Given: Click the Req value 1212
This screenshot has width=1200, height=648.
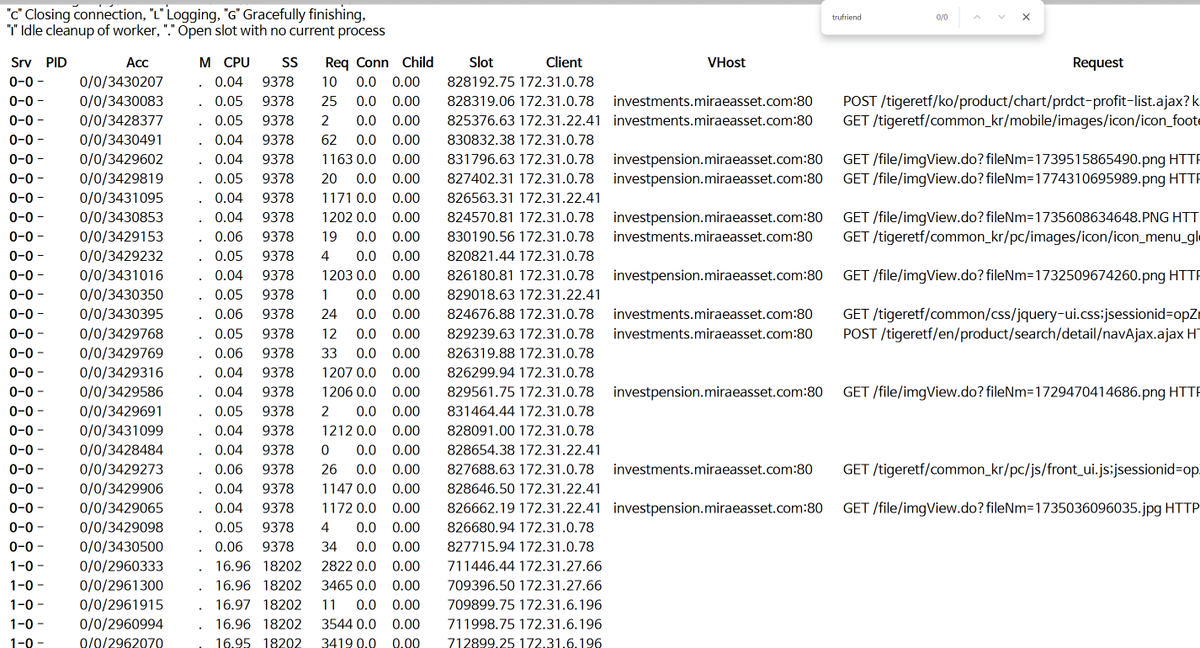Looking at the screenshot, I should (x=337, y=431).
